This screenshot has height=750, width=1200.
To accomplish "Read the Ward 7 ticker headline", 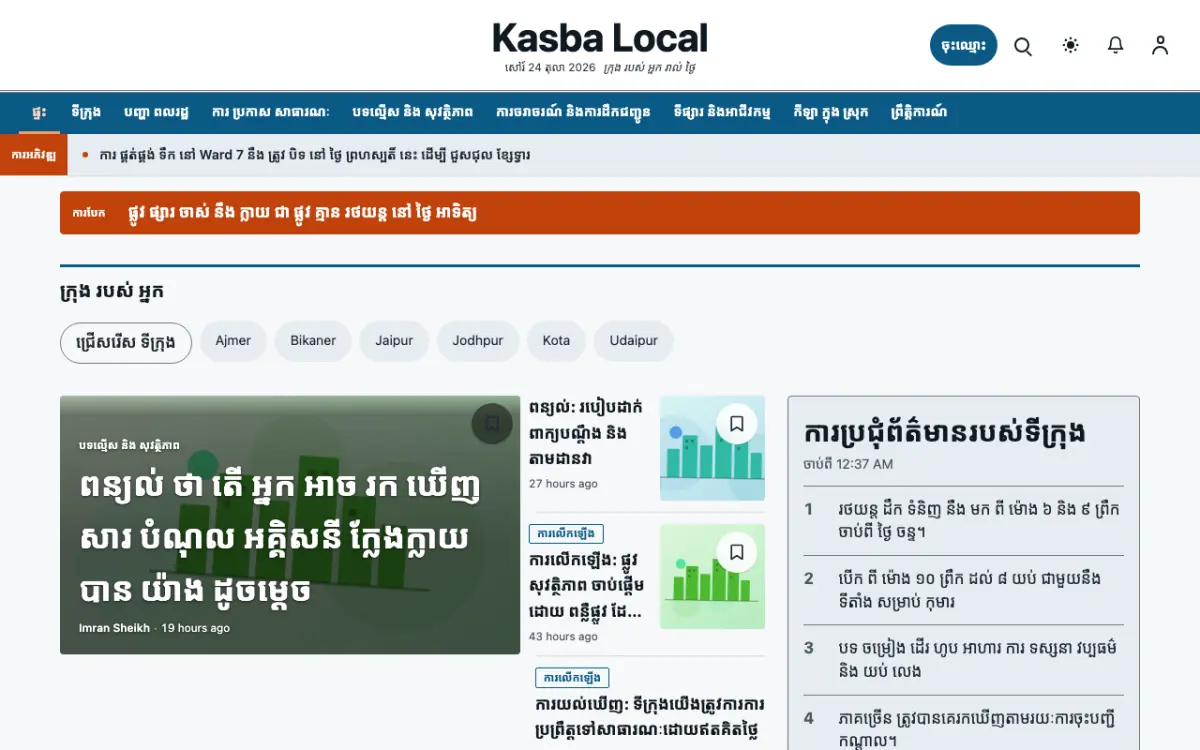I will tap(315, 155).
